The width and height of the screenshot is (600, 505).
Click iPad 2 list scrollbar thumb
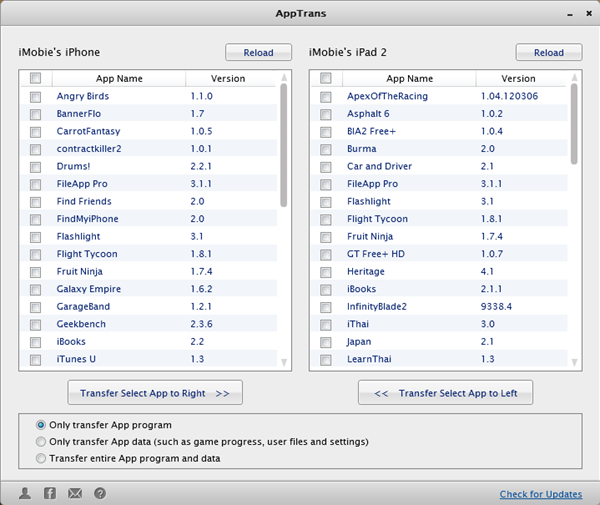574,124
